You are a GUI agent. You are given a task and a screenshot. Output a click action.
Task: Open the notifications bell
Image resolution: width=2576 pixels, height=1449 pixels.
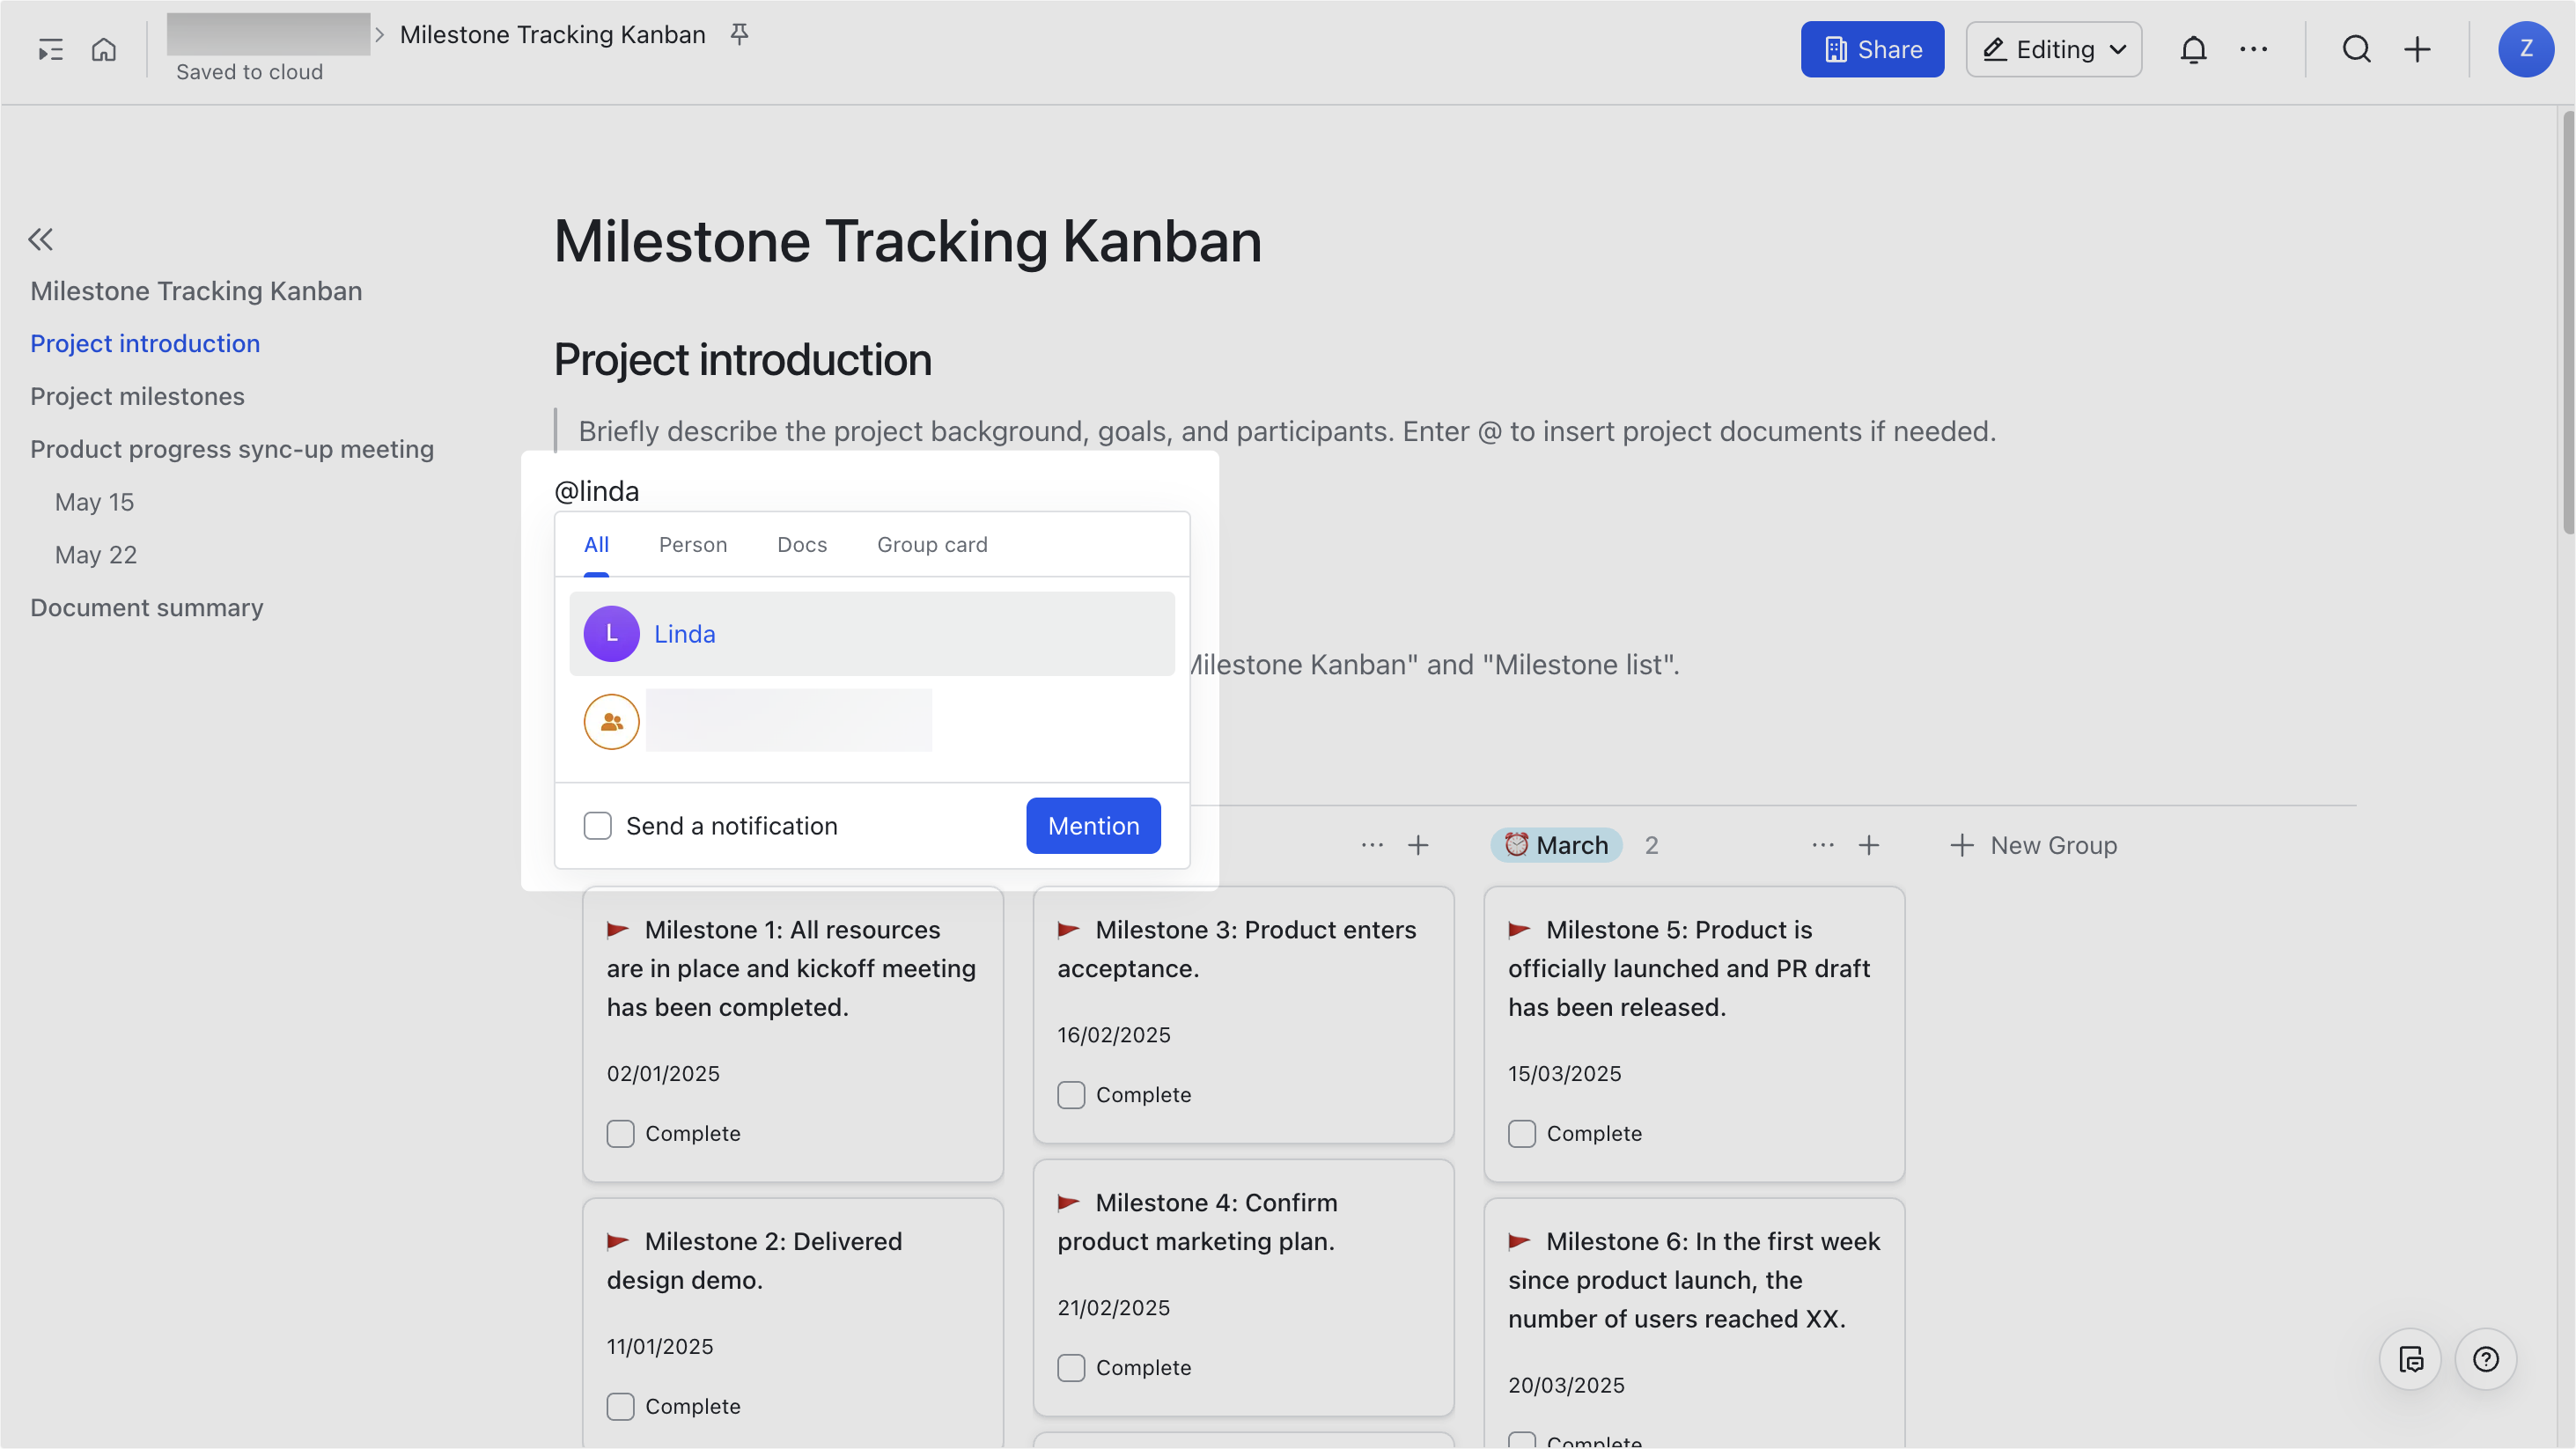pyautogui.click(x=2193, y=49)
